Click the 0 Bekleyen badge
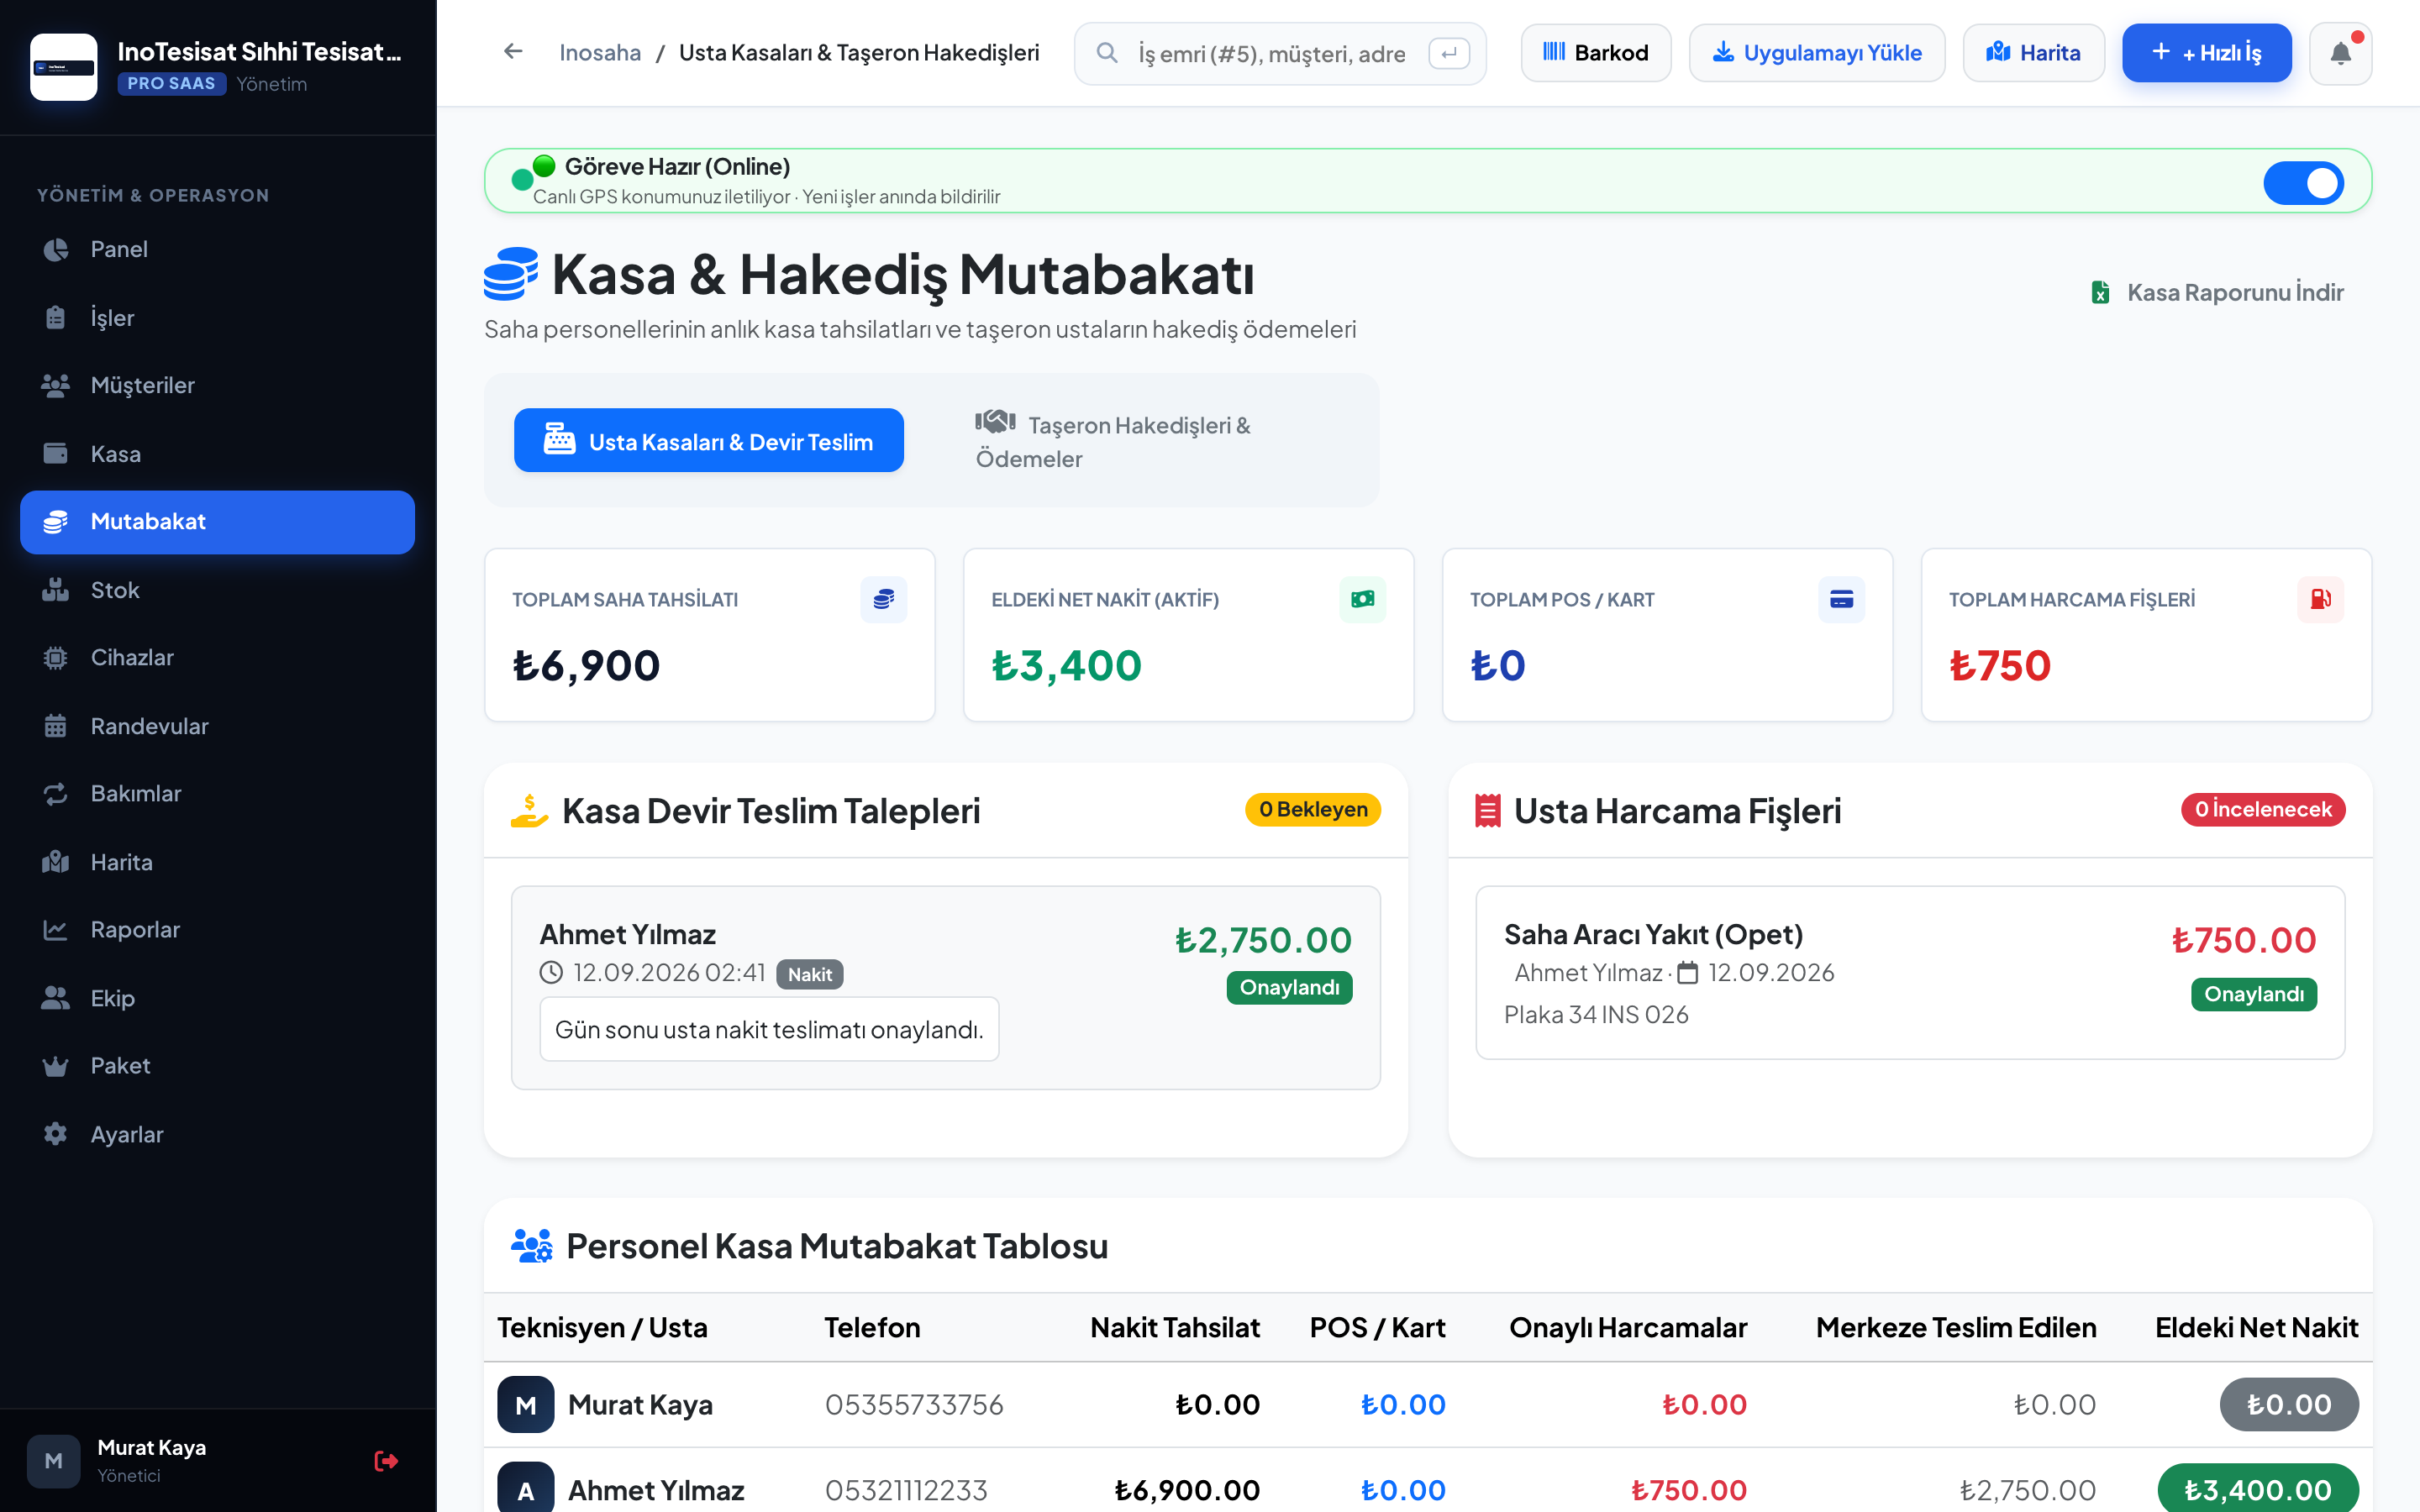Image resolution: width=2420 pixels, height=1512 pixels. [x=1312, y=809]
